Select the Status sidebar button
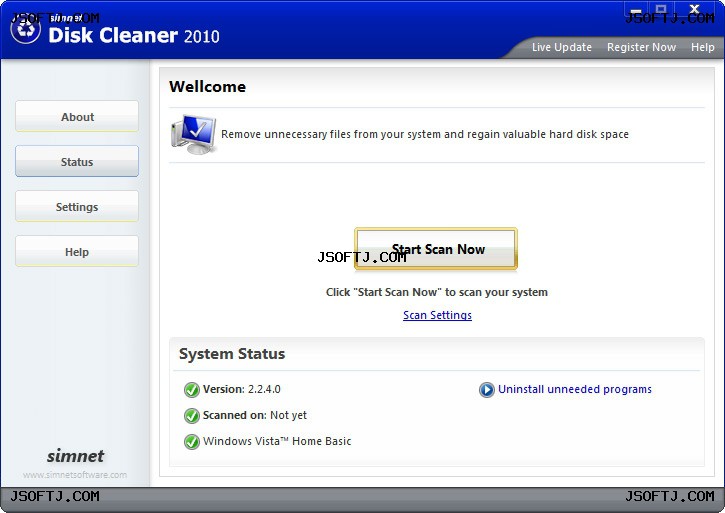Image resolution: width=725 pixels, height=513 pixels. tap(77, 161)
